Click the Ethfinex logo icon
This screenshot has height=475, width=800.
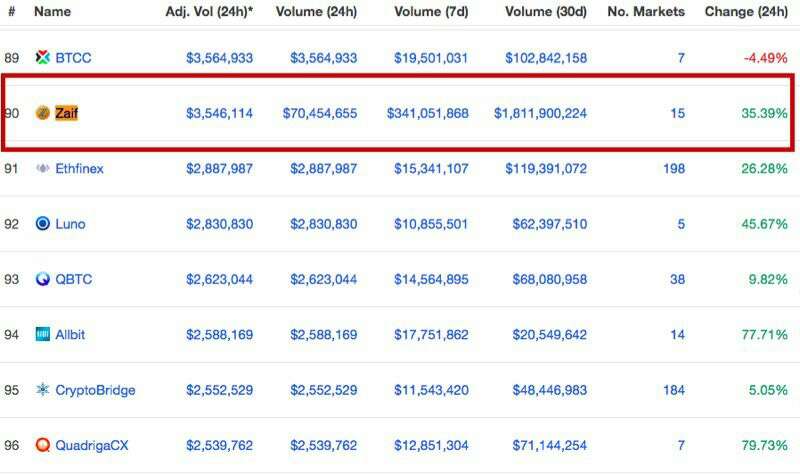tap(42, 168)
